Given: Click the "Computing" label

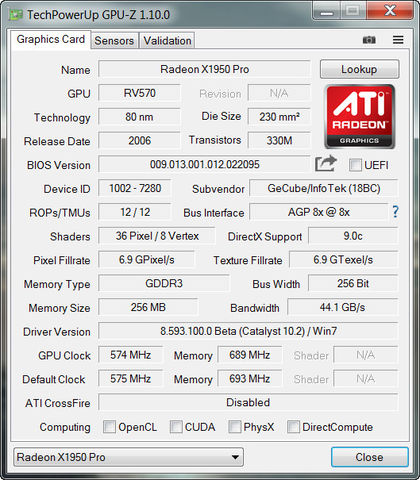Looking at the screenshot, I should pos(65,427).
